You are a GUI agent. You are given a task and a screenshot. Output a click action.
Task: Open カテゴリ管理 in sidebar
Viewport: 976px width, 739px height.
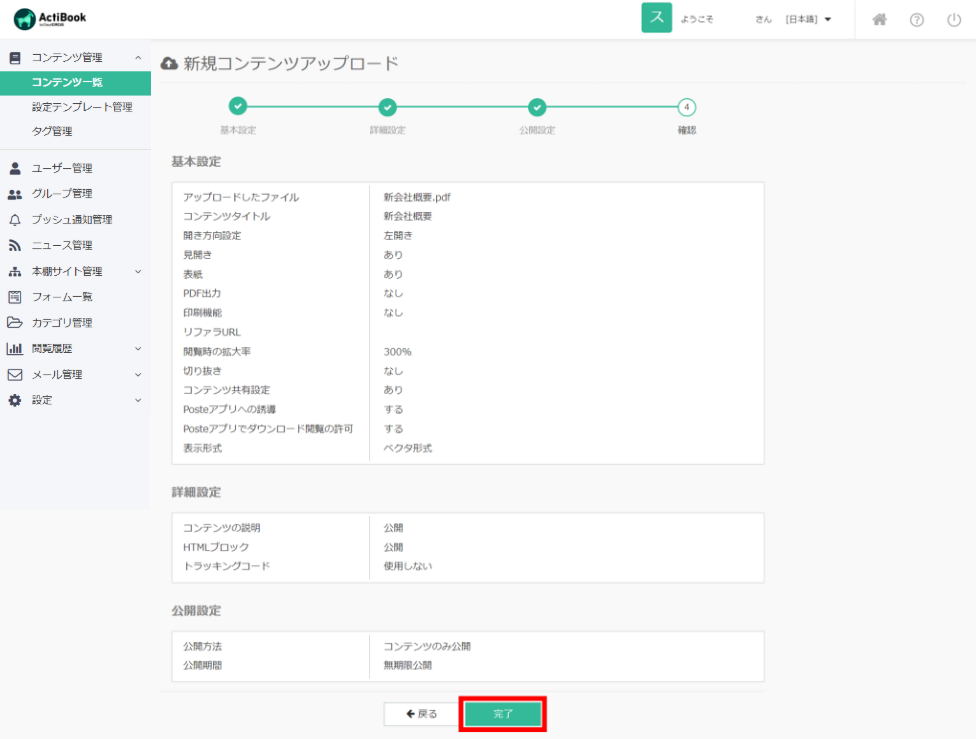pyautogui.click(x=61, y=323)
